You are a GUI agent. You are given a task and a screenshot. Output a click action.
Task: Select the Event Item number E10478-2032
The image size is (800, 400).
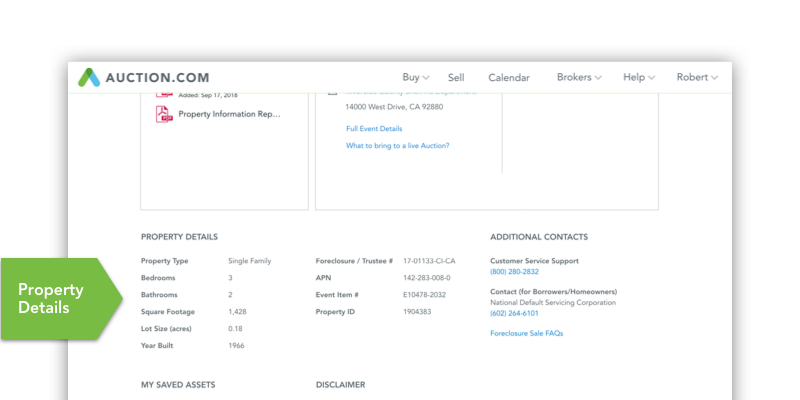tap(427, 295)
